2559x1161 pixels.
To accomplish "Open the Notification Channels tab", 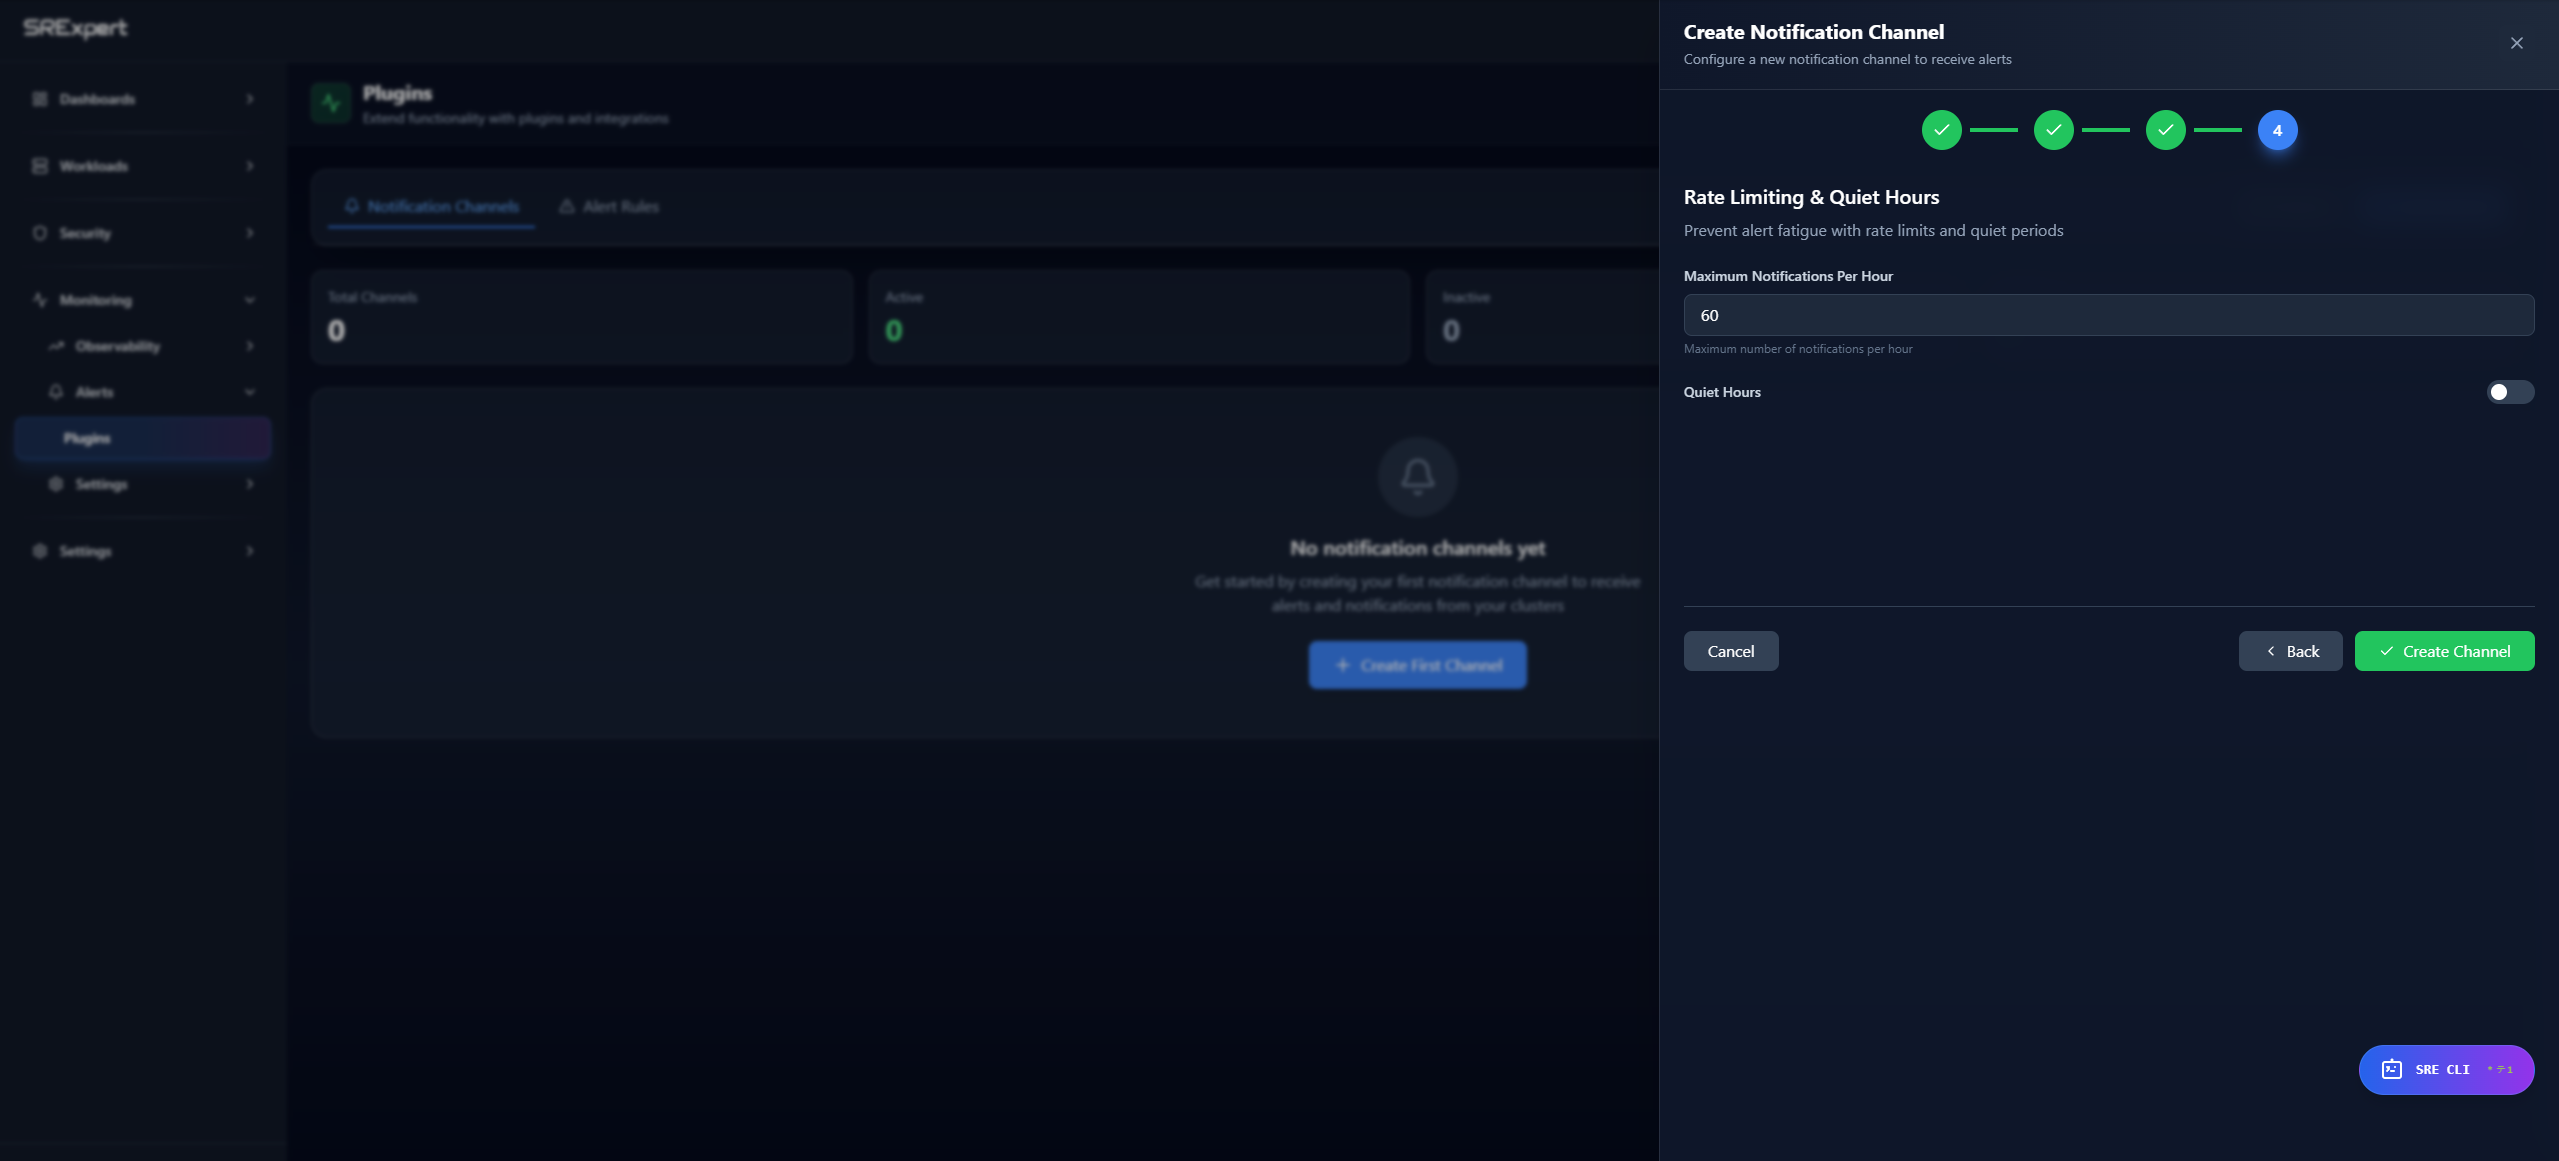I will click(431, 206).
